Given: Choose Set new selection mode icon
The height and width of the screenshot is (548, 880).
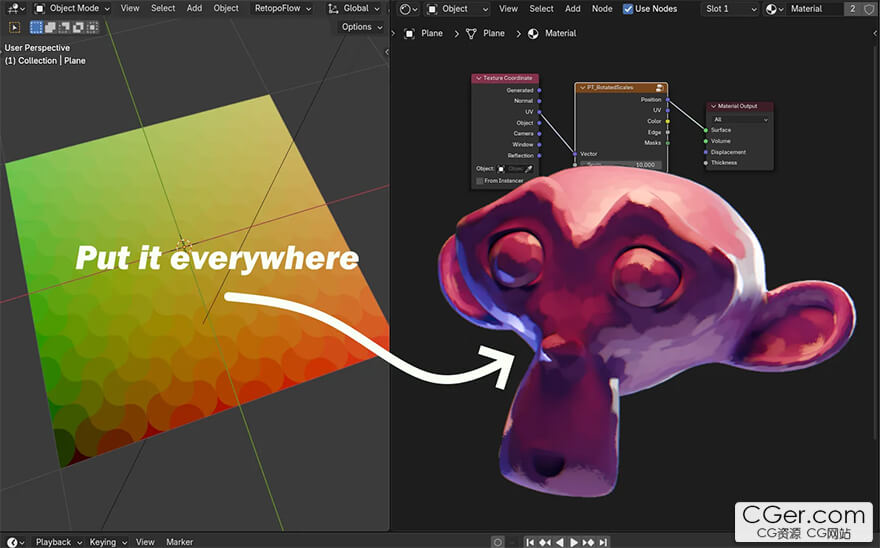Looking at the screenshot, I should pyautogui.click(x=36, y=27).
